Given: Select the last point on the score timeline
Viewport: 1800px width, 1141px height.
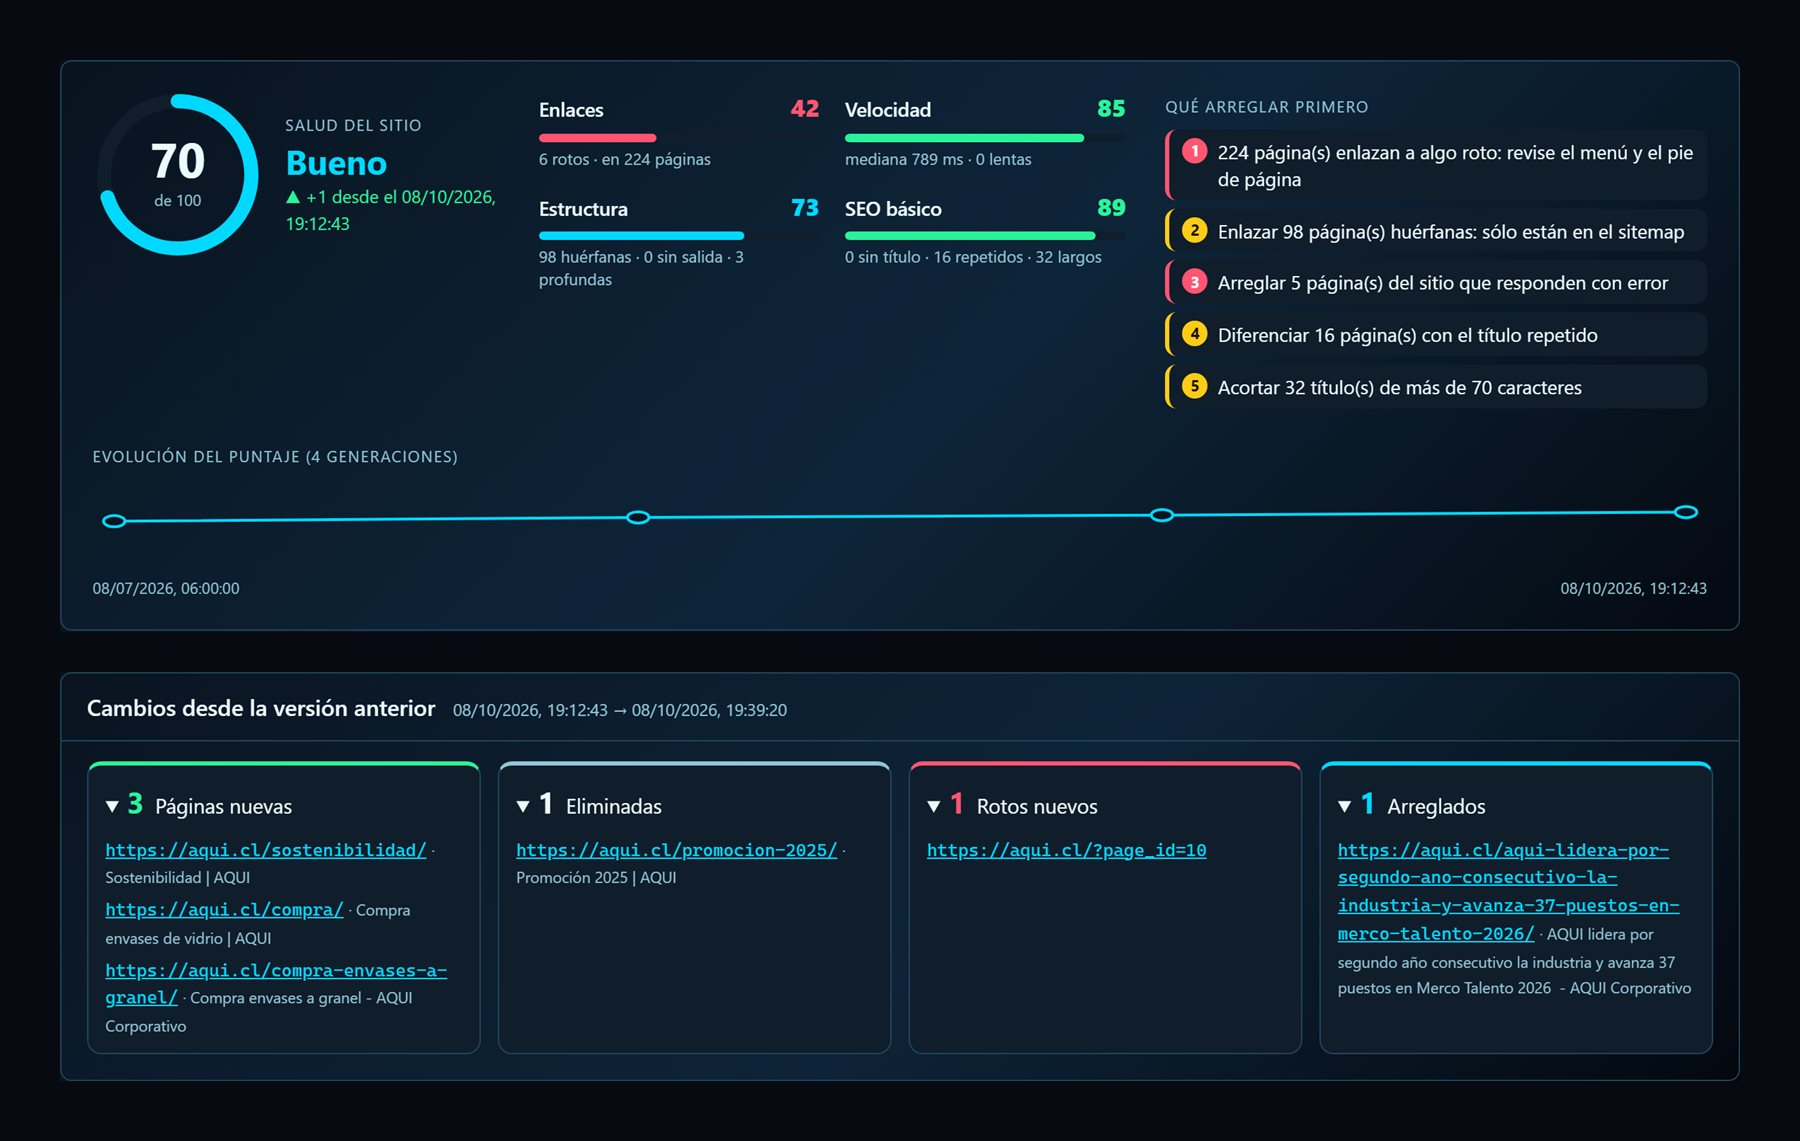Looking at the screenshot, I should pyautogui.click(x=1686, y=512).
